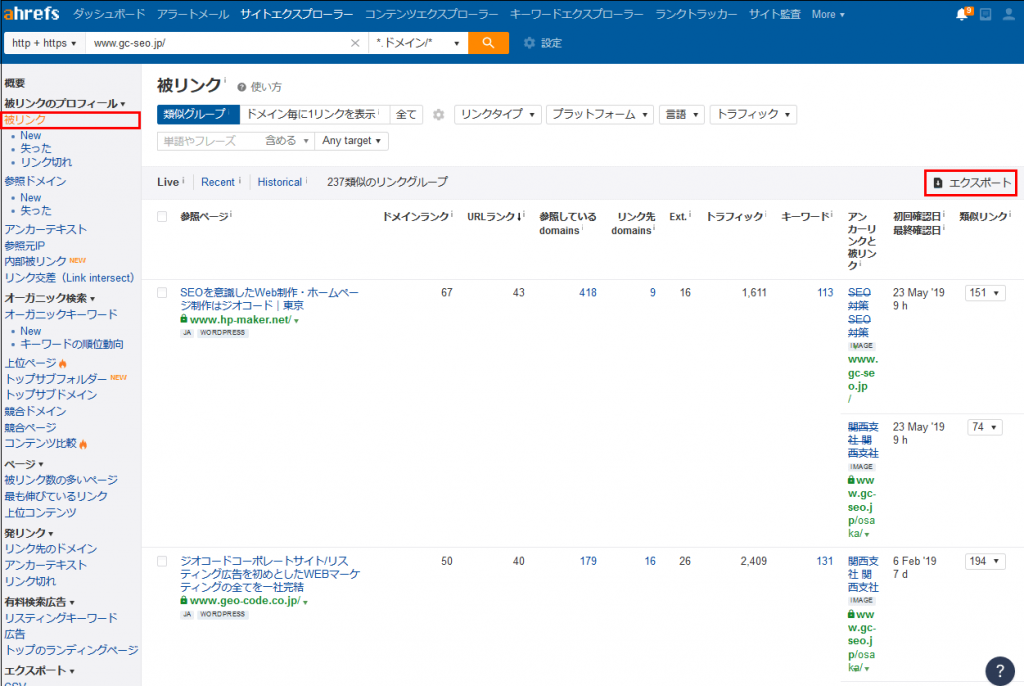Open the http + https protocol dropdown

pyautogui.click(x=44, y=43)
